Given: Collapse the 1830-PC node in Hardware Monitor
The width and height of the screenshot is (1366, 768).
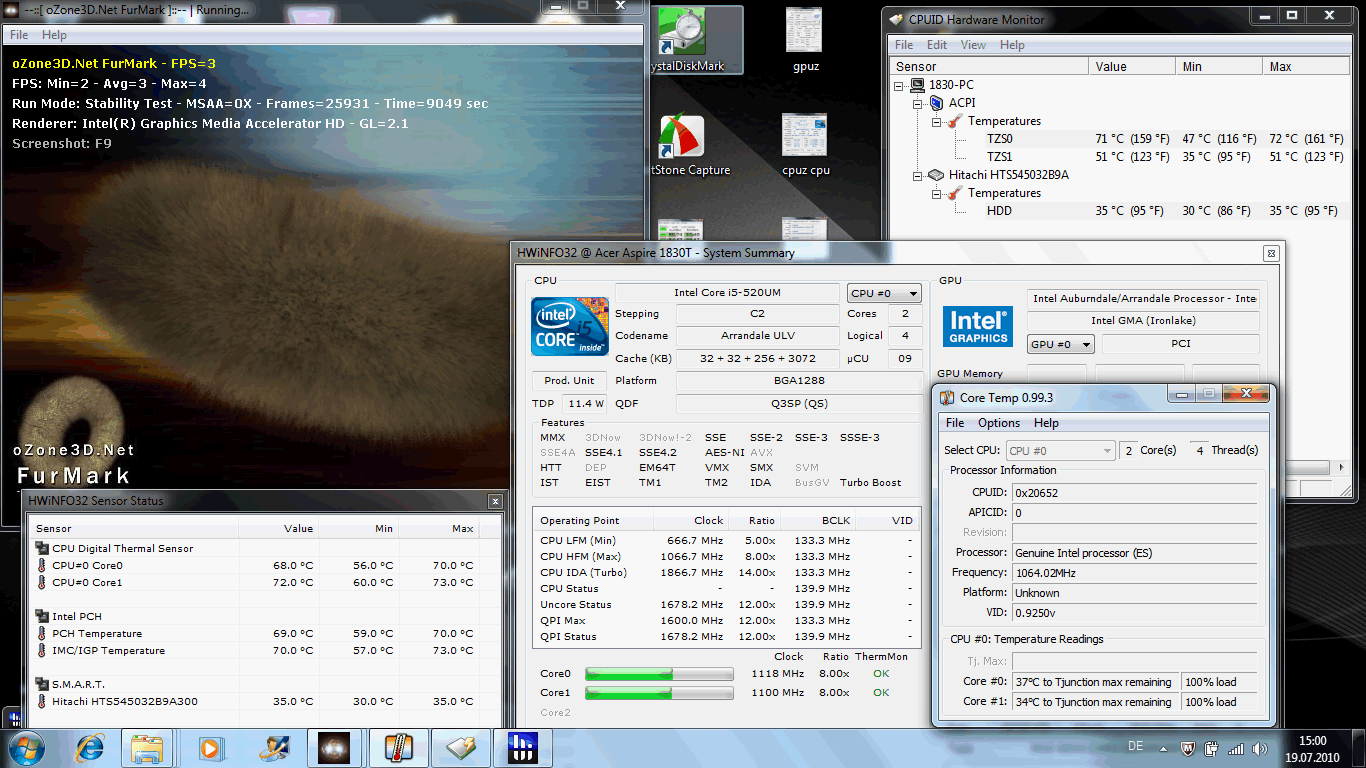Looking at the screenshot, I should point(899,85).
